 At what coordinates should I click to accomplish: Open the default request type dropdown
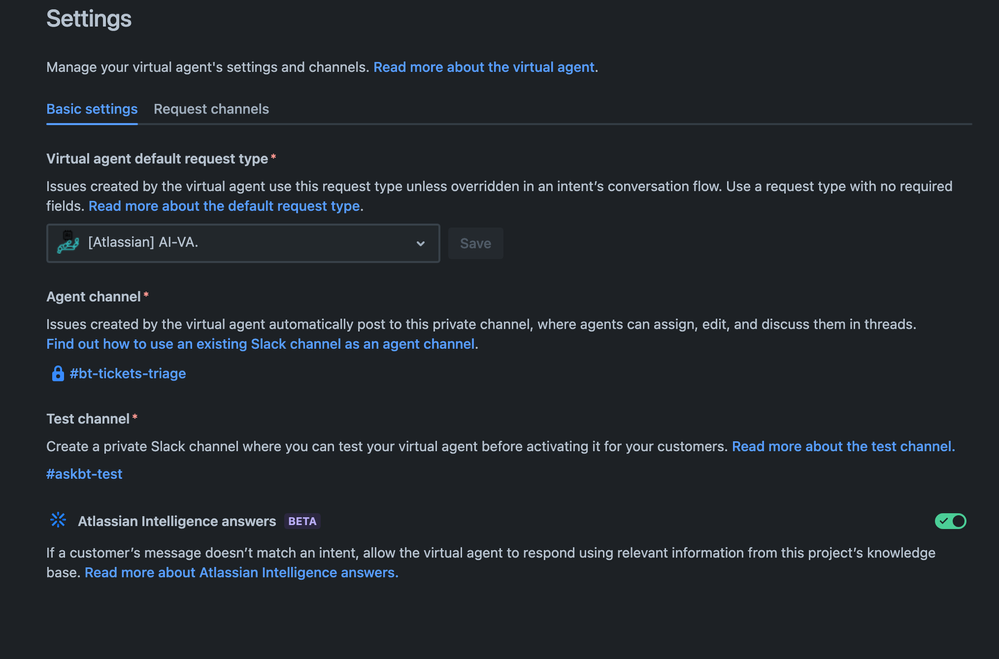243,243
